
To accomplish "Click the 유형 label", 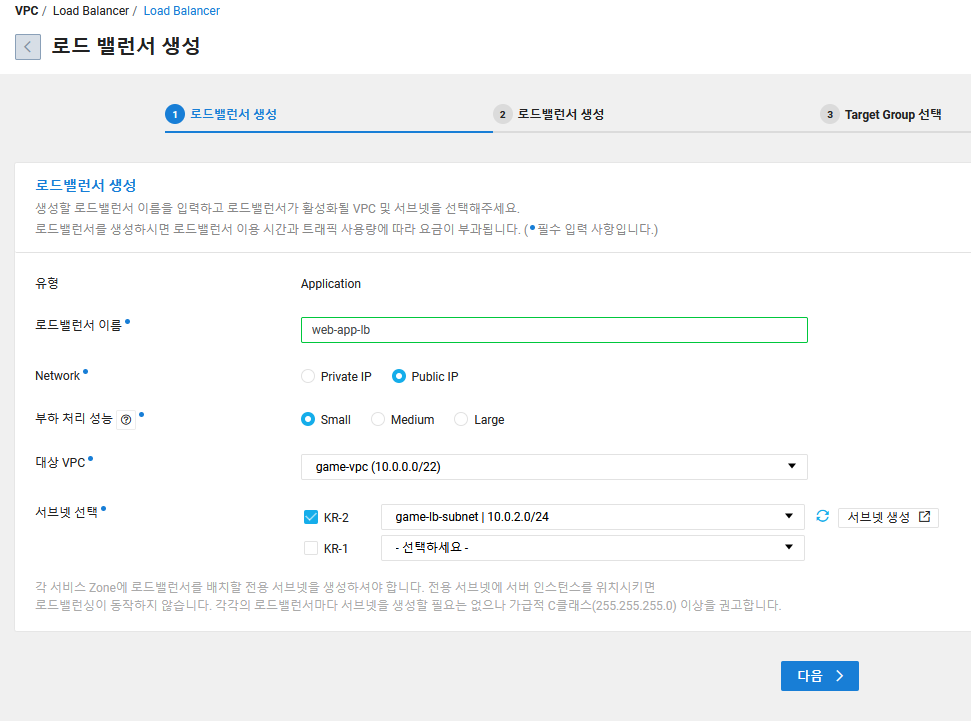I will tap(47, 283).
